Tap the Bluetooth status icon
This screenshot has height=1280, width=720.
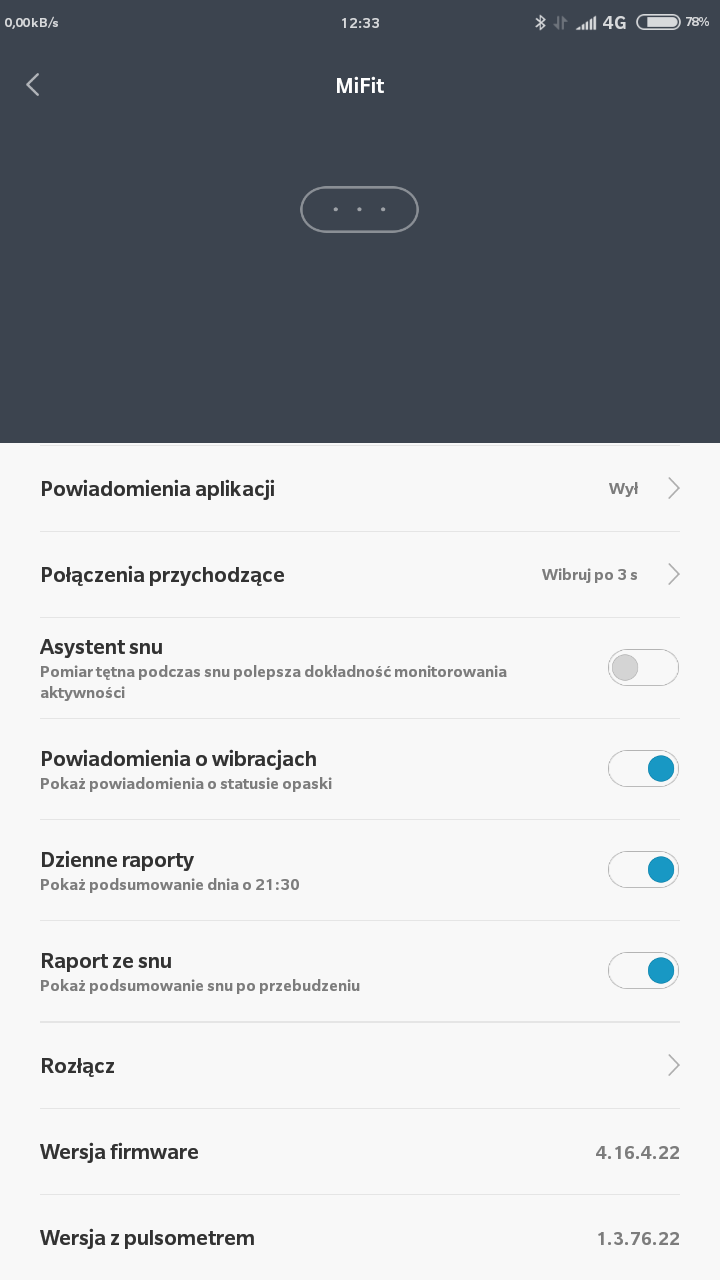540,22
